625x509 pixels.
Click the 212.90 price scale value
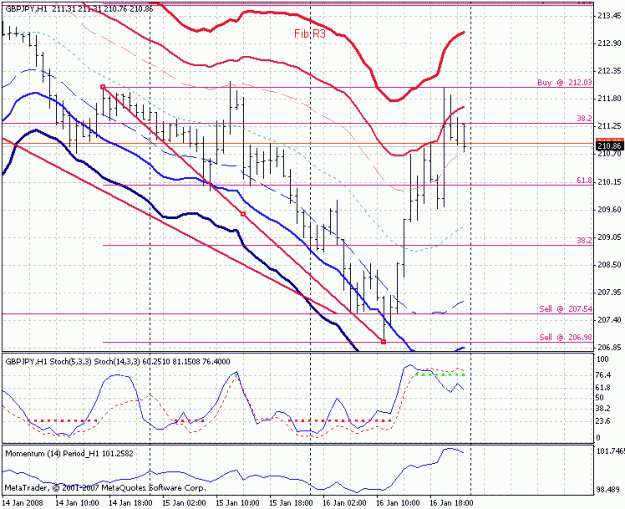tap(609, 43)
